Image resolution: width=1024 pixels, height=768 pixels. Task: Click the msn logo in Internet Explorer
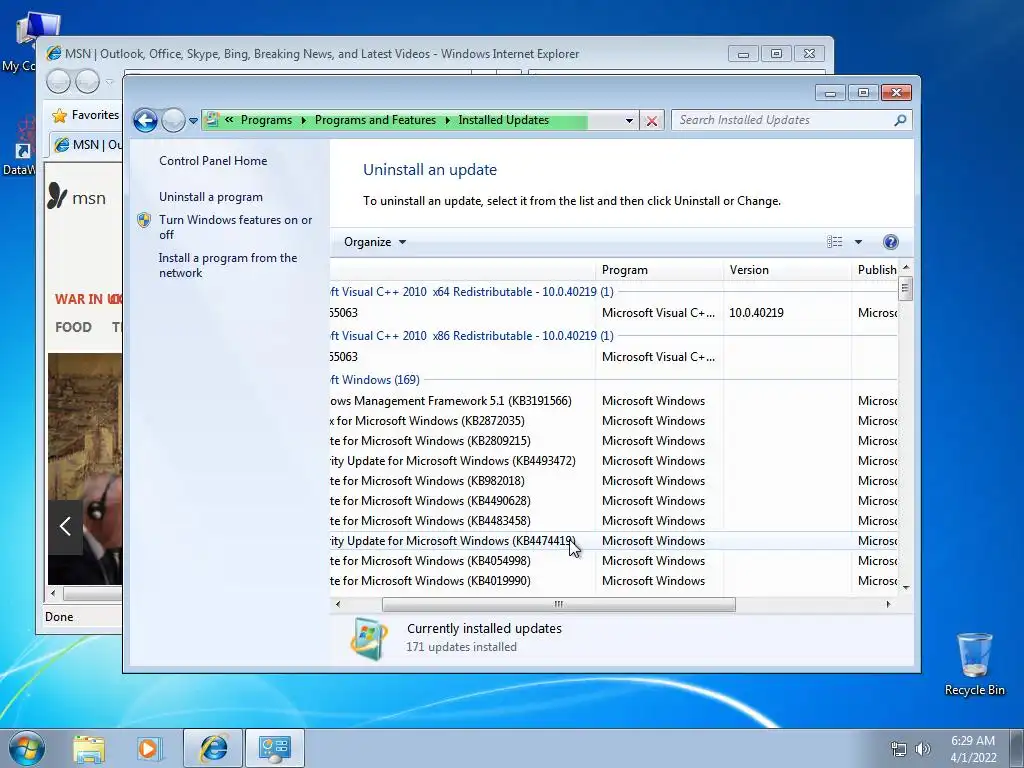click(x=76, y=197)
